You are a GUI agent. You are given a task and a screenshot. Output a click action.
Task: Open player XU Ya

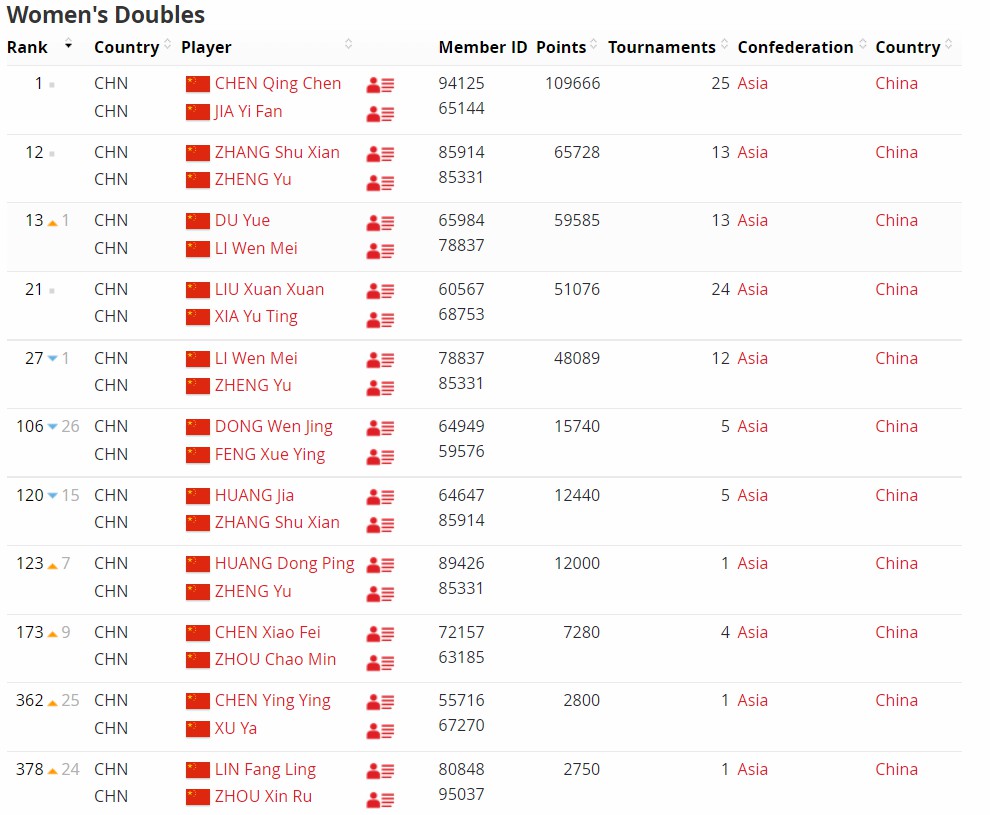pos(236,729)
